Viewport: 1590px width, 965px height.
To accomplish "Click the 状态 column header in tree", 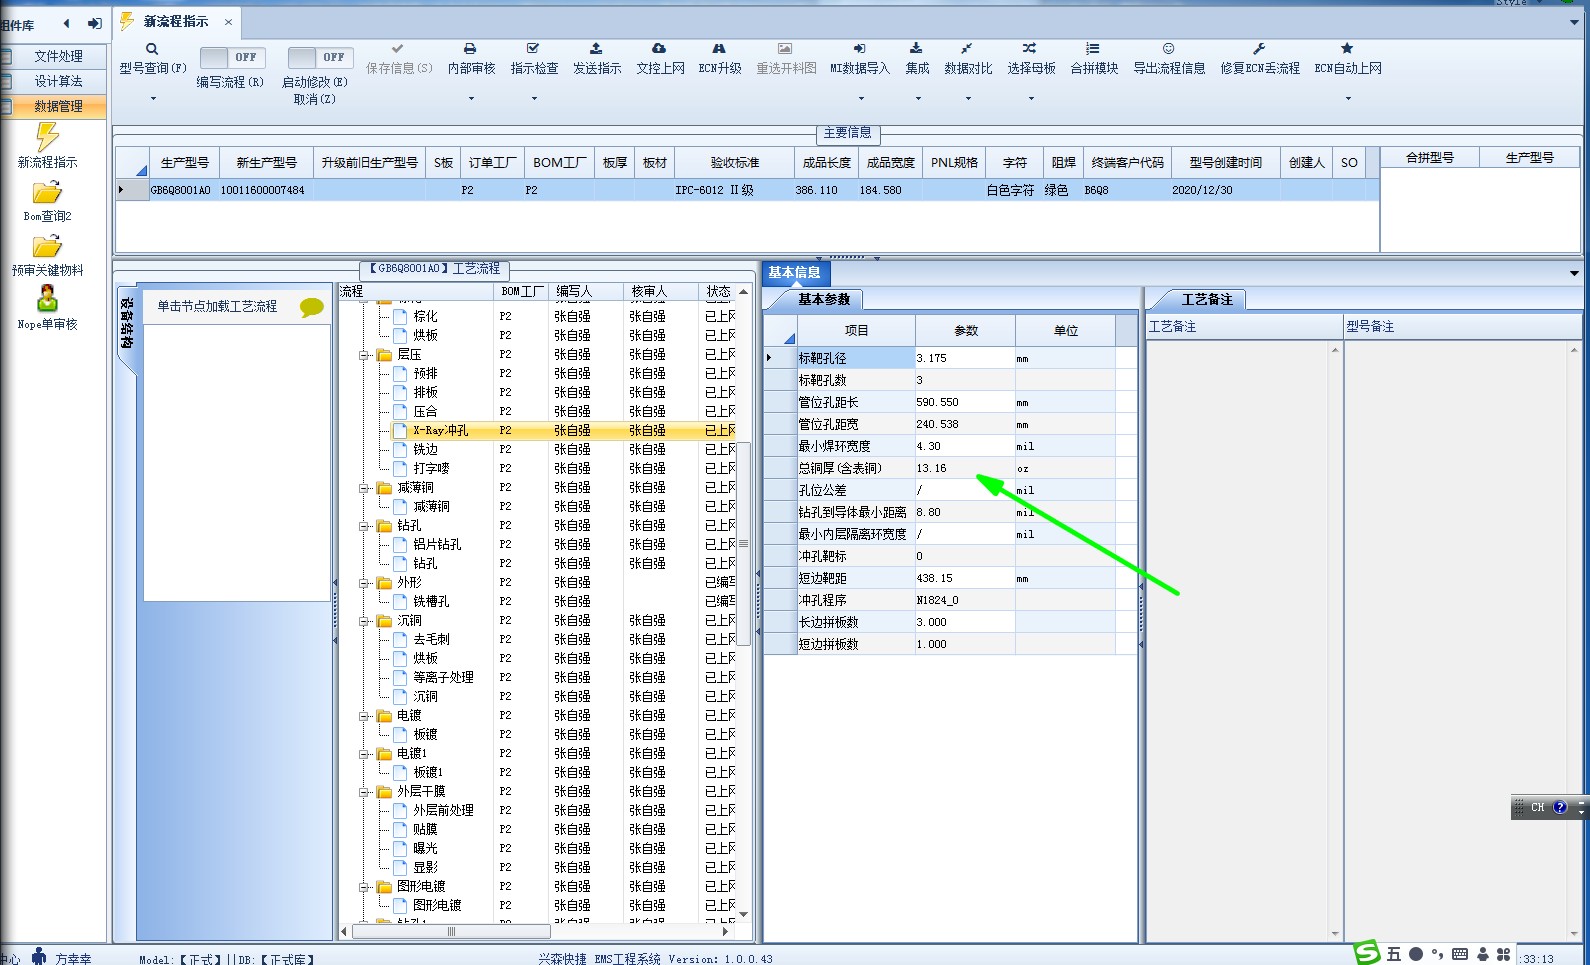I will [718, 291].
